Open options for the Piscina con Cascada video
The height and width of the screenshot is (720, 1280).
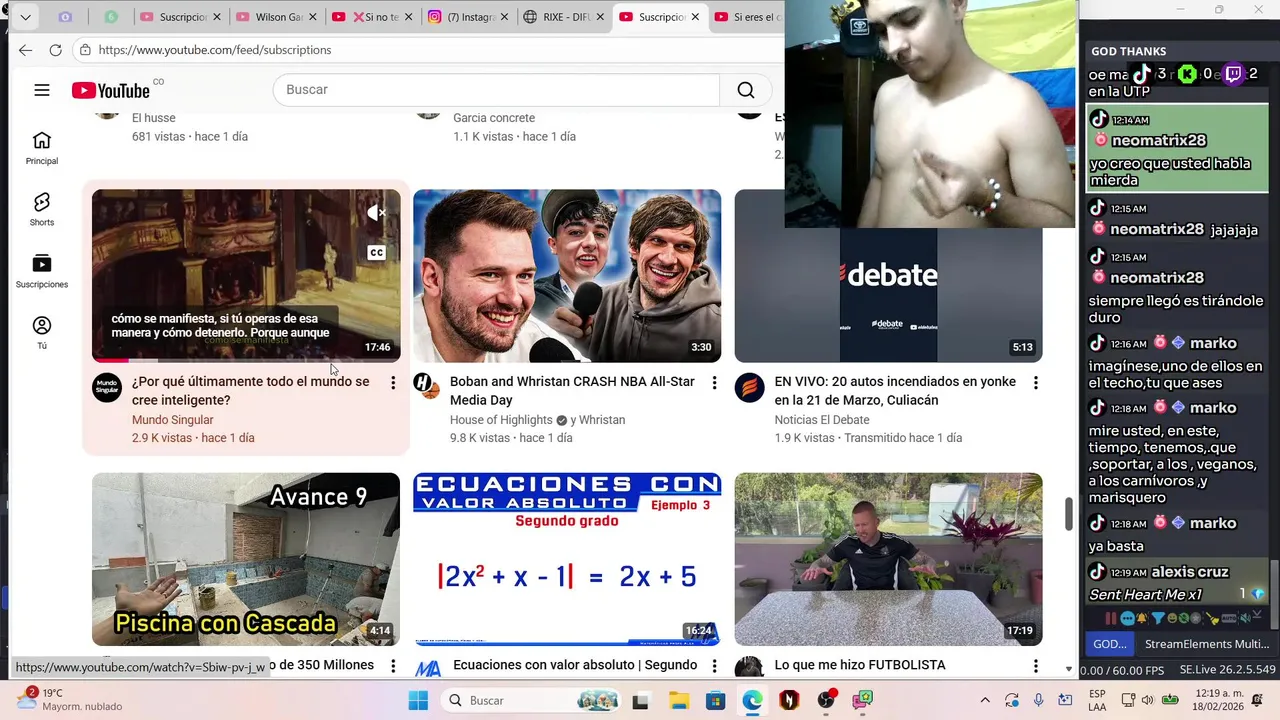click(x=393, y=666)
